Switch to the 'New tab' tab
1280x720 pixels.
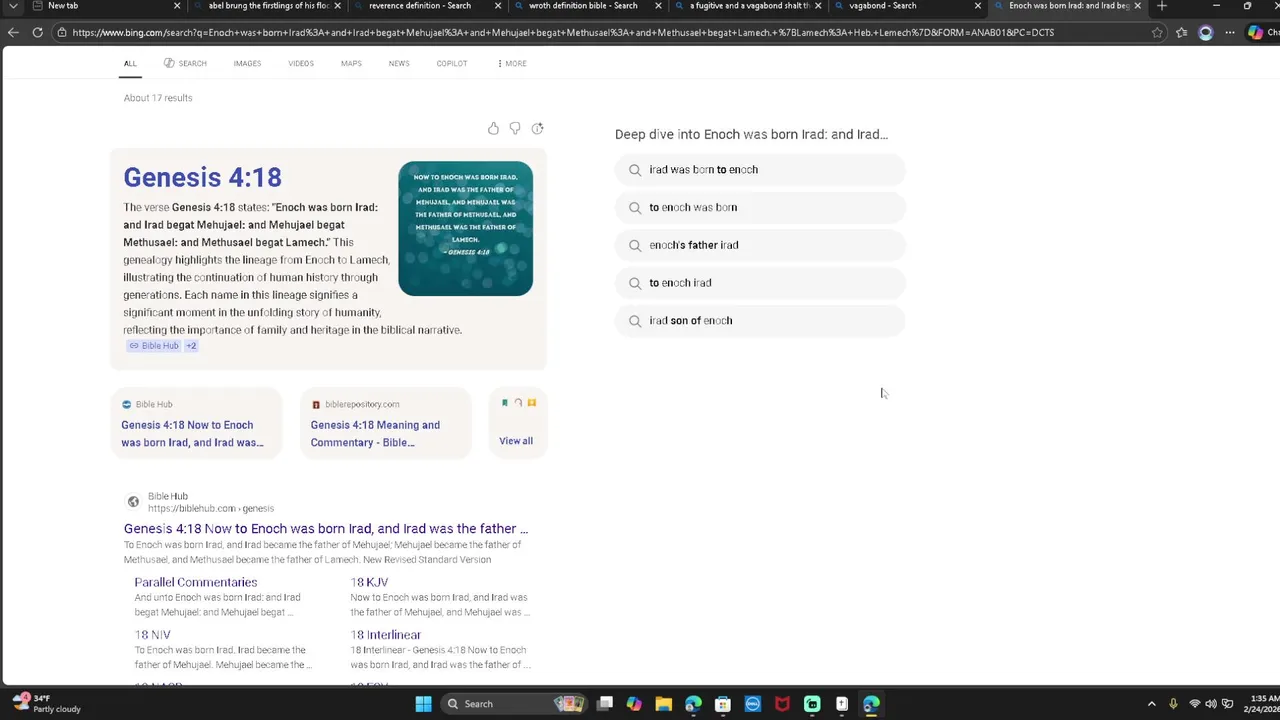tap(63, 6)
